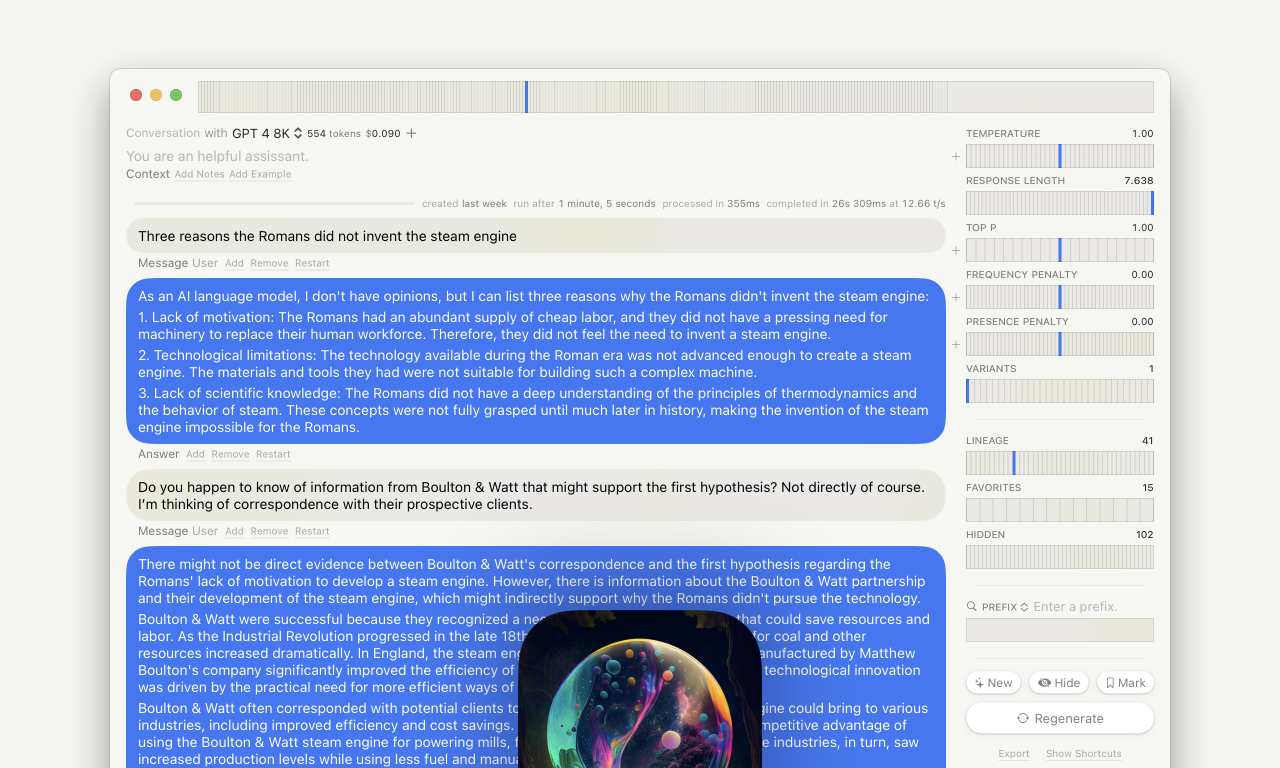Create a new entry with New button
This screenshot has width=1280, height=768.
click(x=993, y=683)
